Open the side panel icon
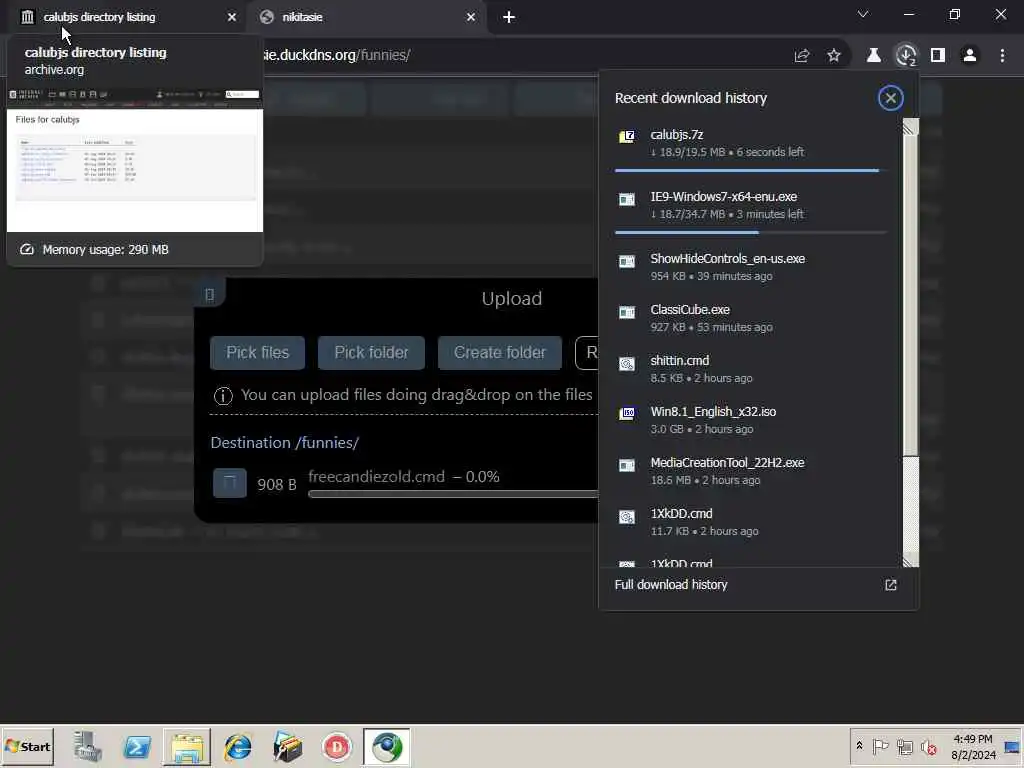Screen dimensions: 1024x768 coord(938,56)
